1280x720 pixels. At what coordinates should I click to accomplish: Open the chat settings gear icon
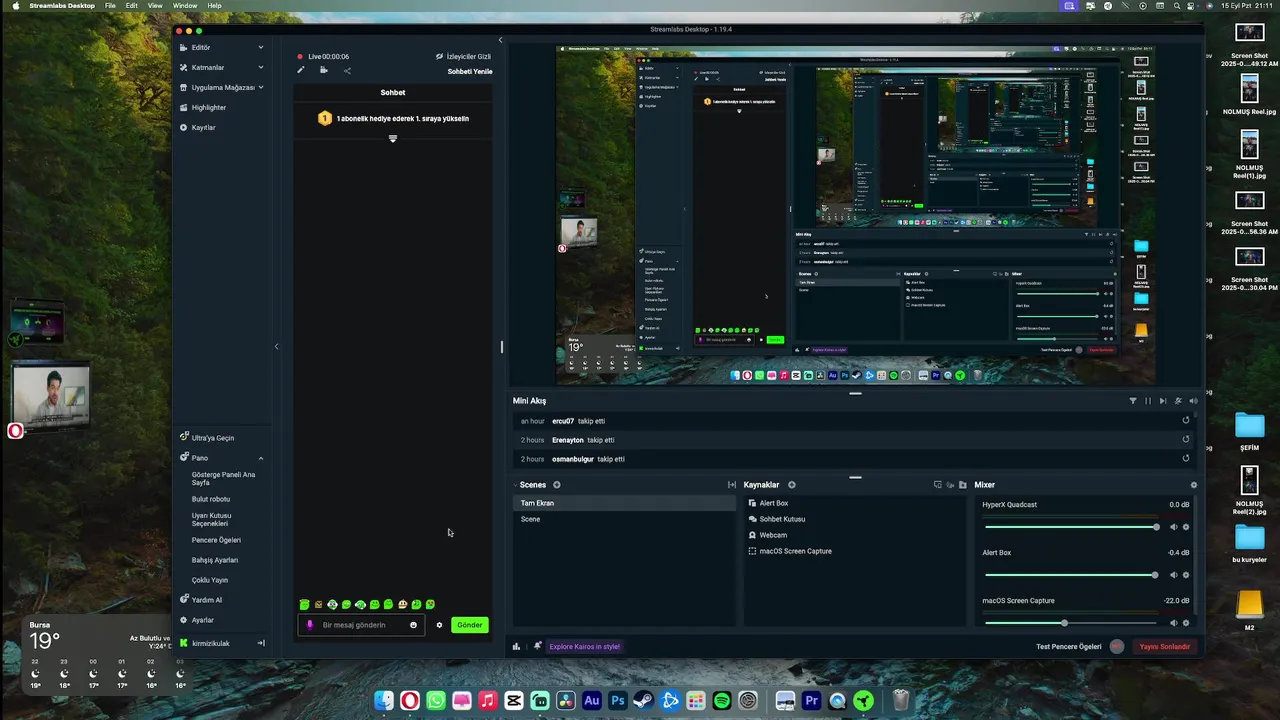(x=439, y=625)
